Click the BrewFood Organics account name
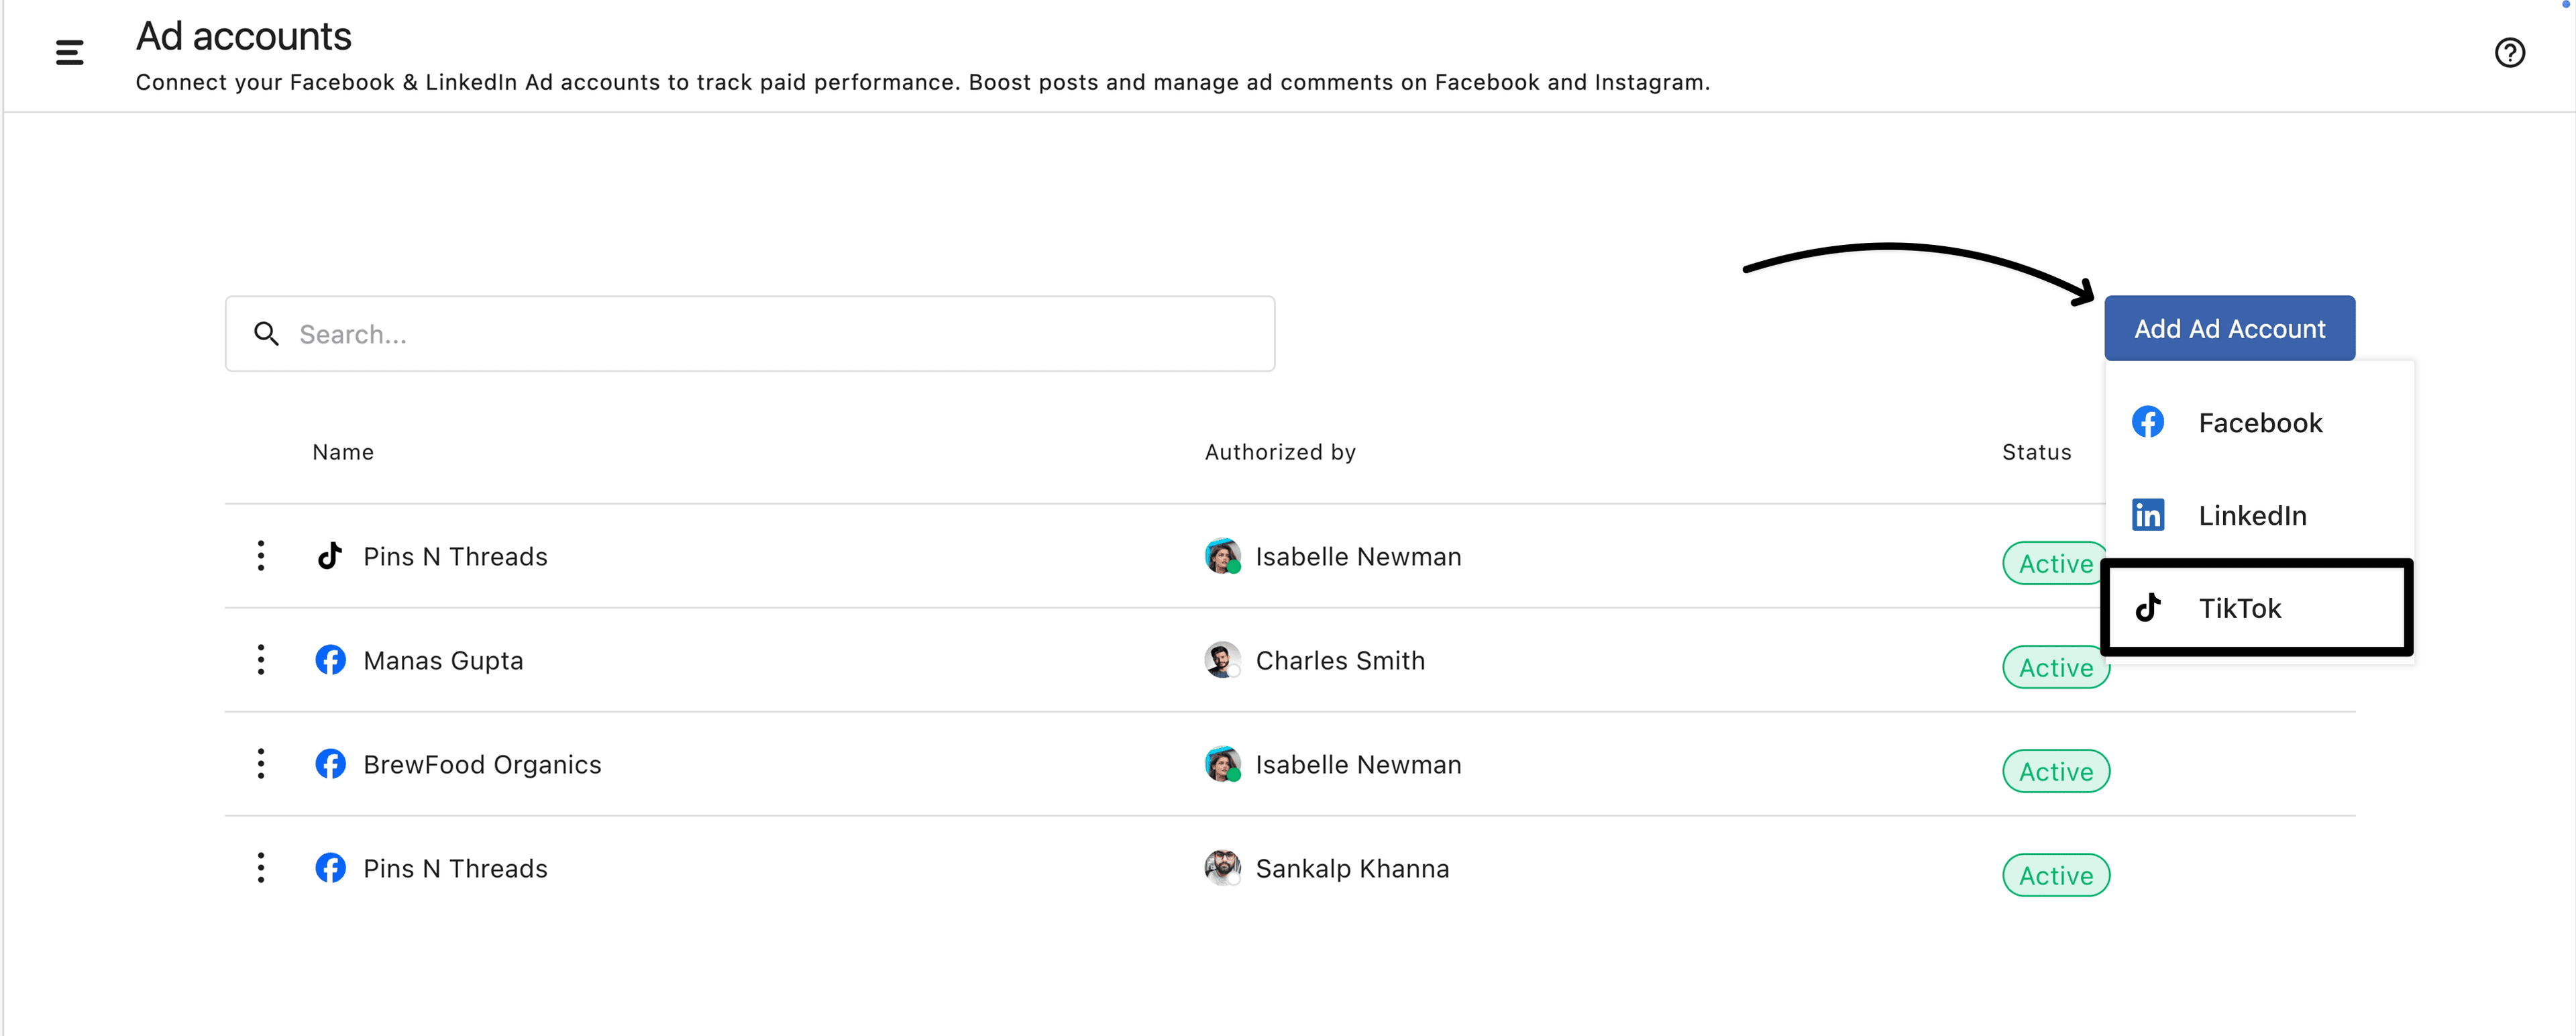The height and width of the screenshot is (1036, 2576). pos(482,765)
